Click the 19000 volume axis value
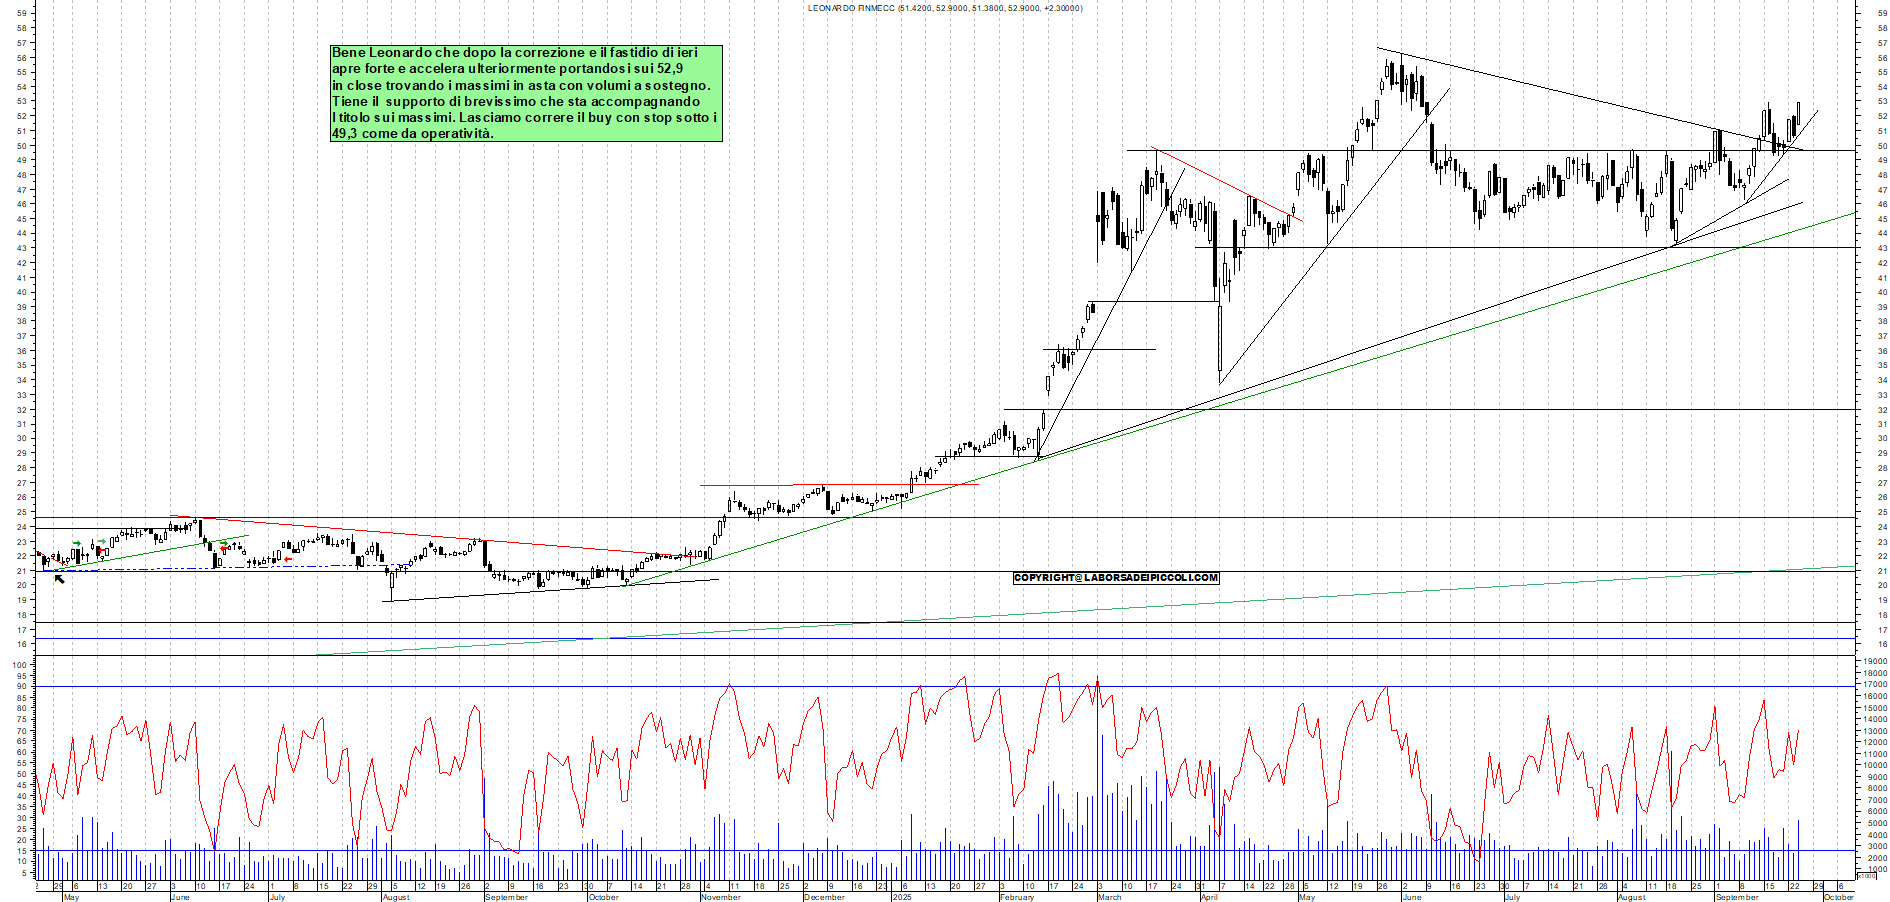1890x902 pixels. tap(1874, 662)
